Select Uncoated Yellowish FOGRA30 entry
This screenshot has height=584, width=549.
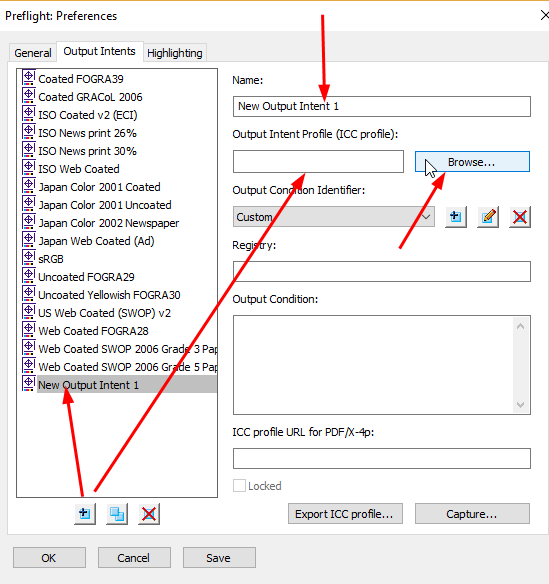point(110,295)
